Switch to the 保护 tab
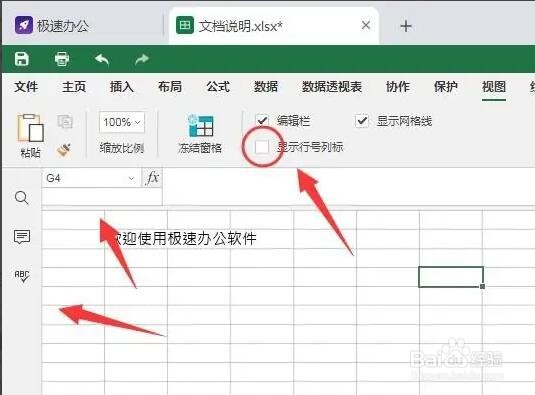Screen dimensions: 535x395 point(446,87)
